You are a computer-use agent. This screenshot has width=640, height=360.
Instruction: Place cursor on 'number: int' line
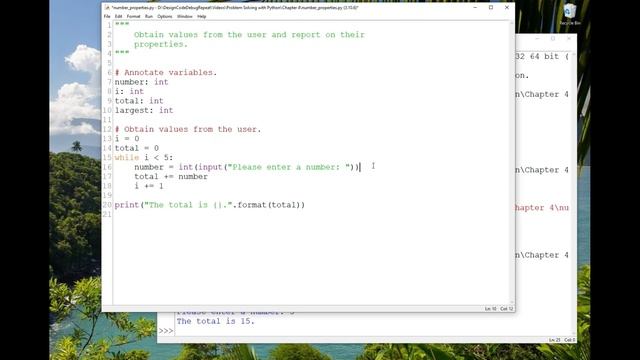(x=141, y=82)
